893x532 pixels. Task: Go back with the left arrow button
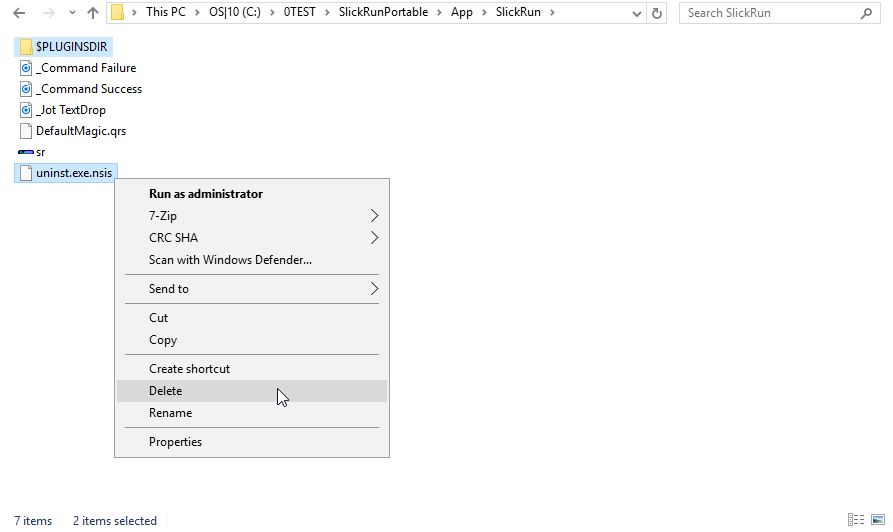(19, 13)
